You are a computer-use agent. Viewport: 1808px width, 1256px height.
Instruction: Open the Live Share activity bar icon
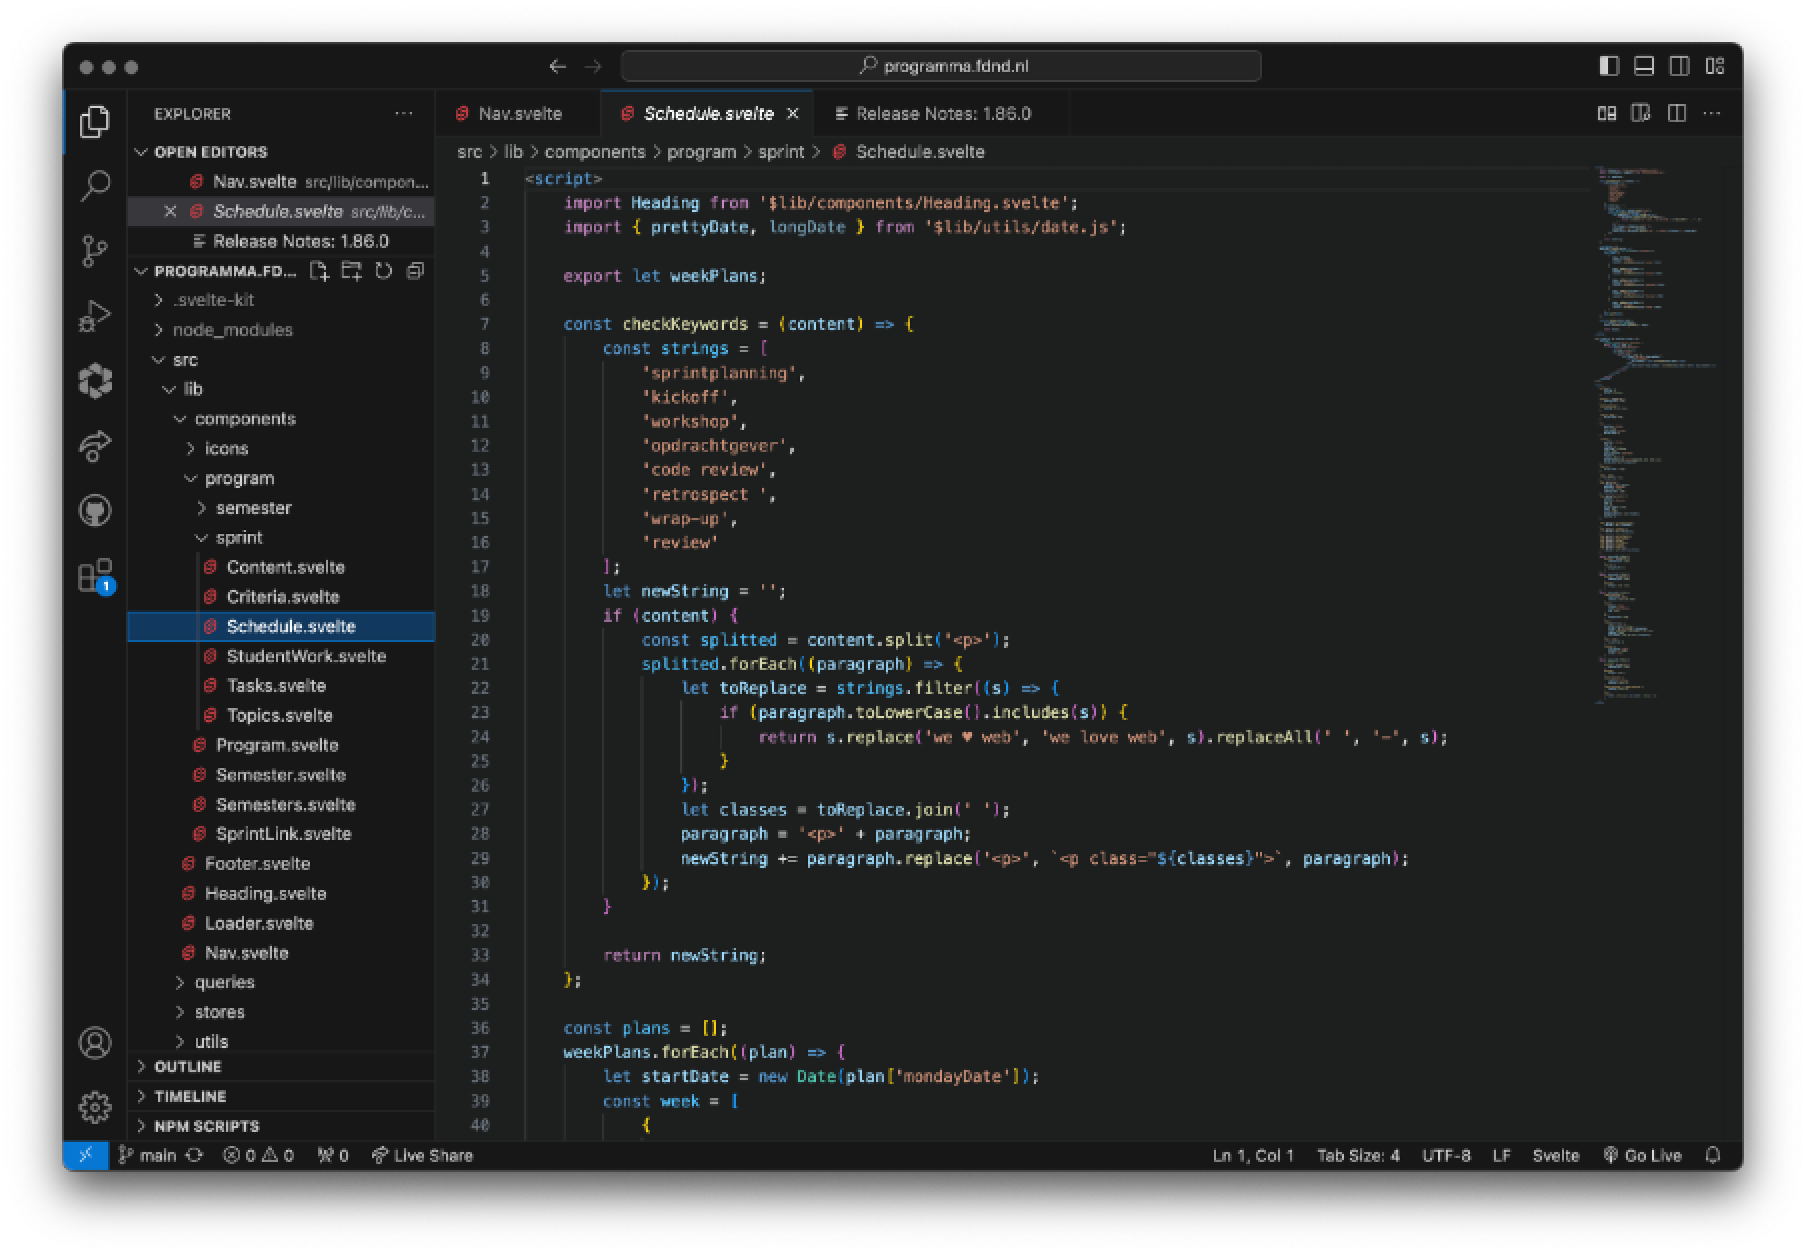click(x=95, y=446)
